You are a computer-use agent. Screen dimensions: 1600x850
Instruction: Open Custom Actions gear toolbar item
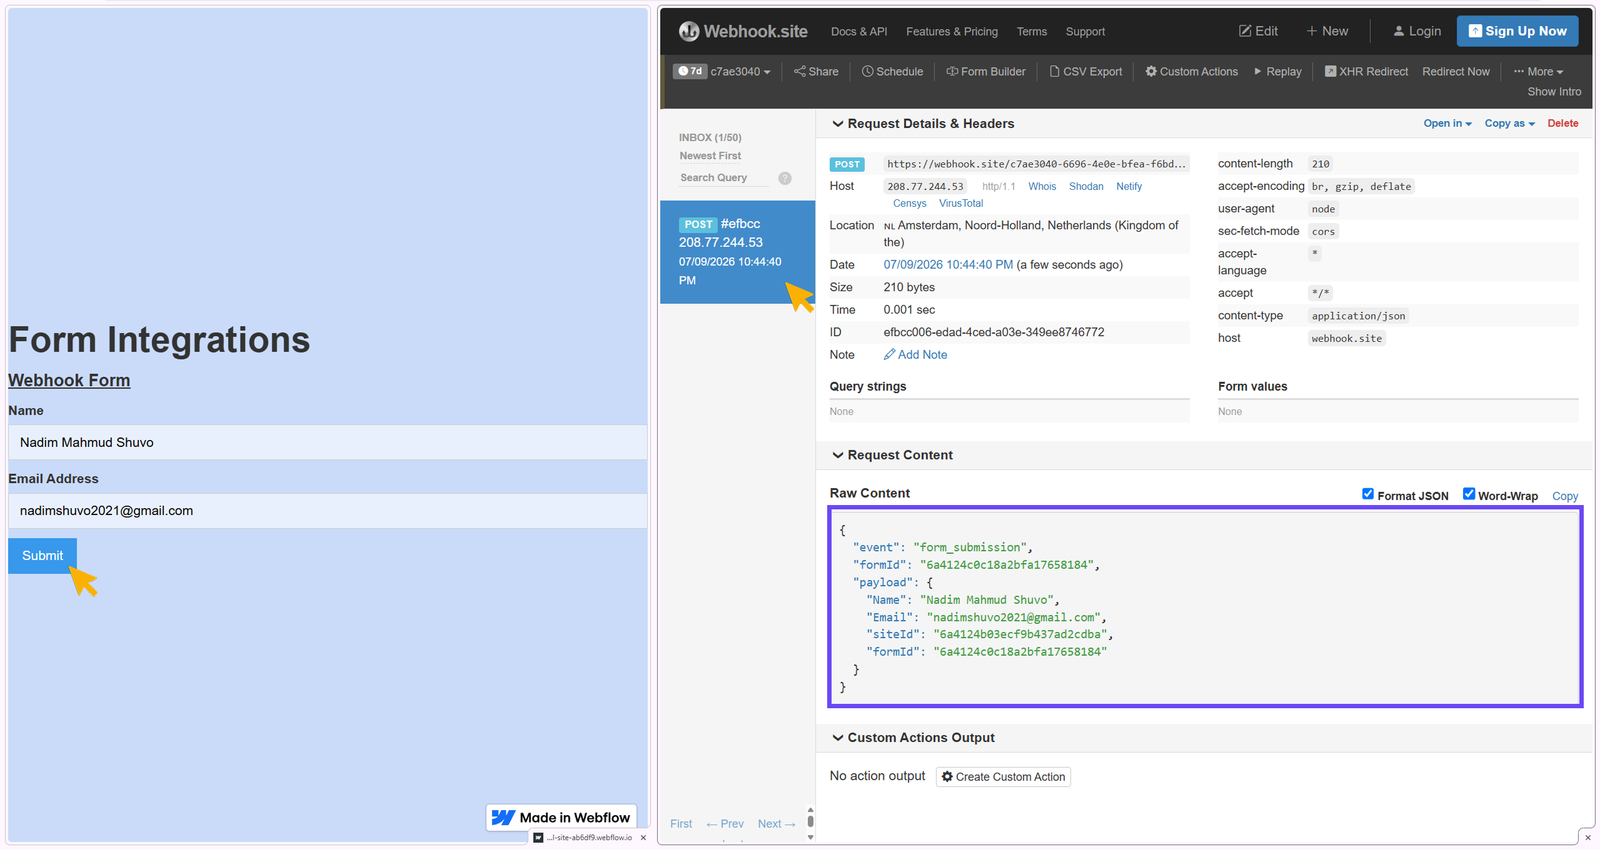coord(1191,72)
